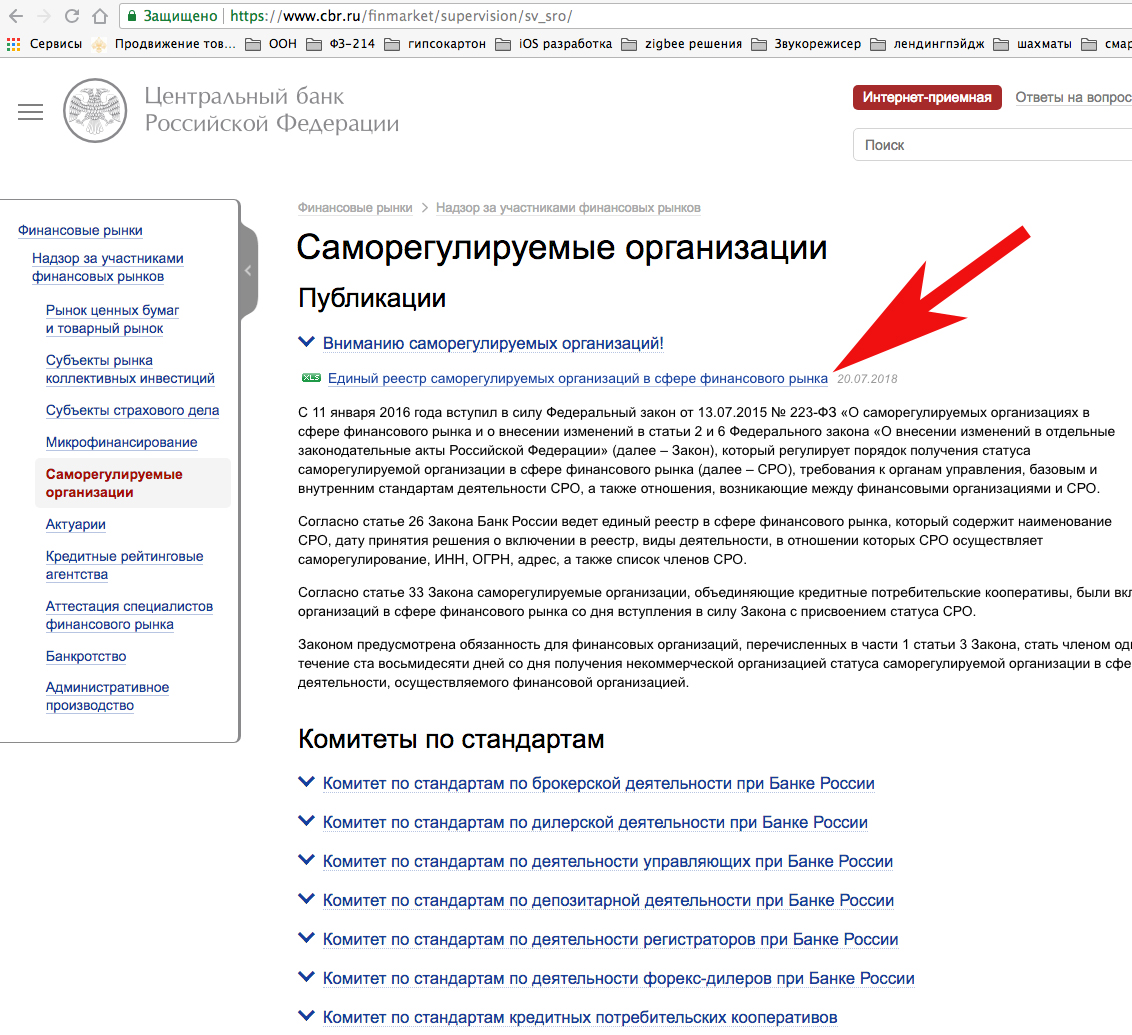Open the Продвижение тов... bookmark

[163, 44]
